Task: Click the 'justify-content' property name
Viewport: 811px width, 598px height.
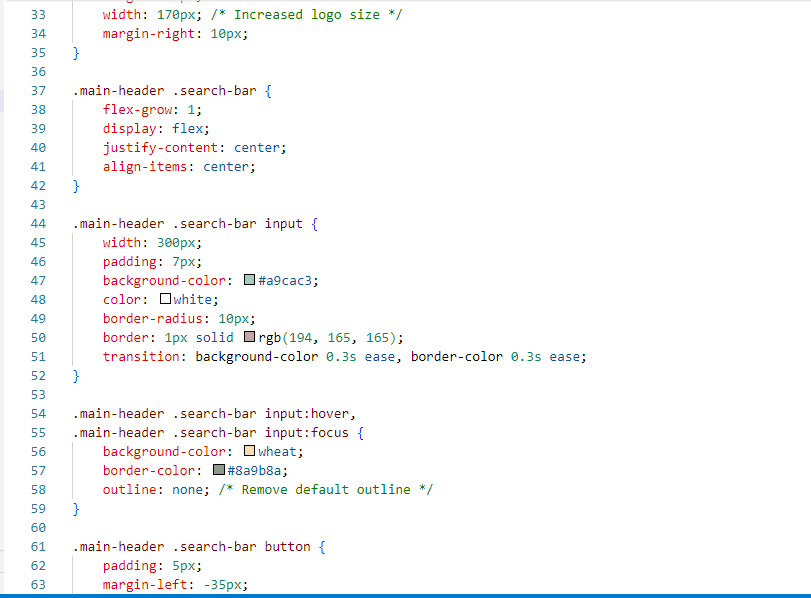Action: pos(160,148)
